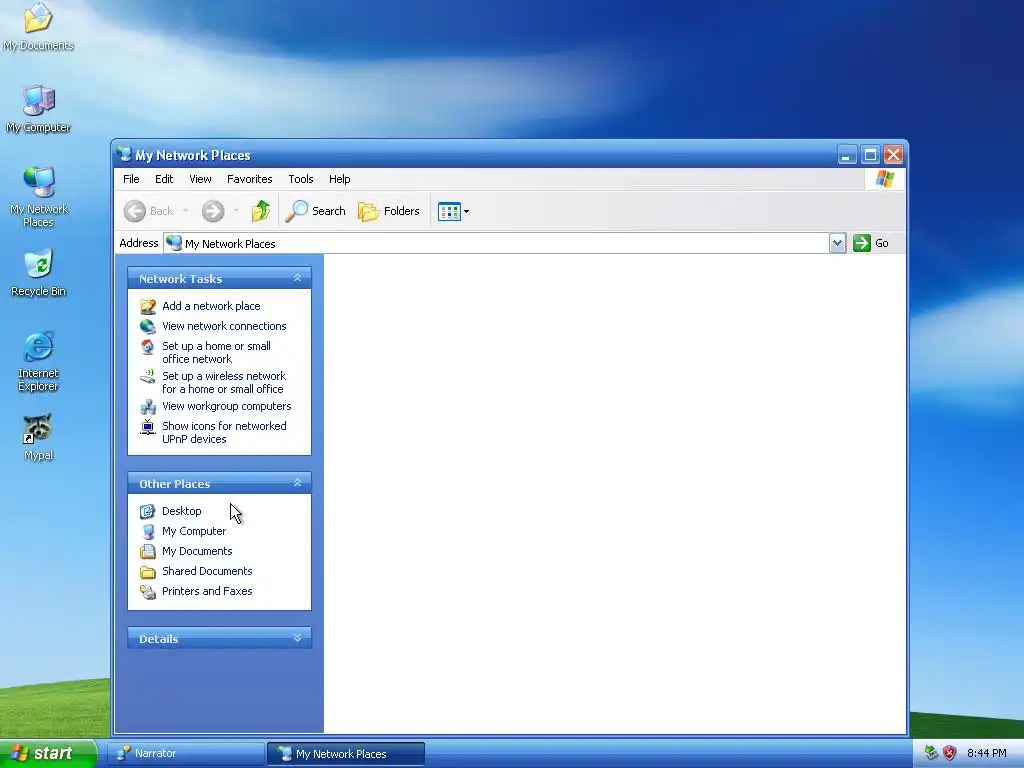Click the window title bar system icon
Screen dimensions: 1024x768
(x=124, y=154)
